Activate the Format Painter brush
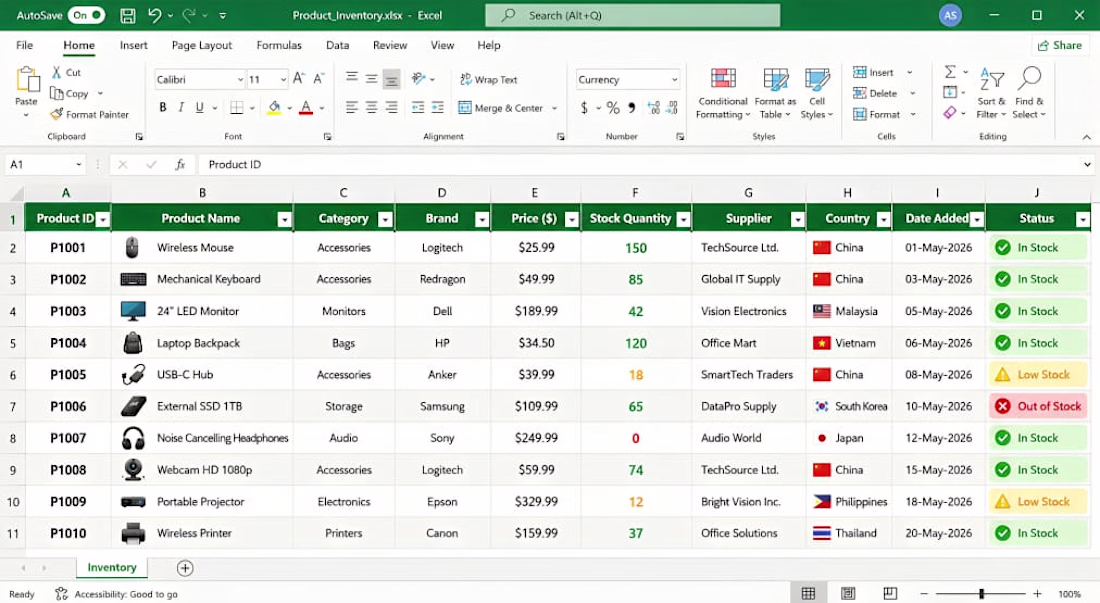 pos(89,114)
